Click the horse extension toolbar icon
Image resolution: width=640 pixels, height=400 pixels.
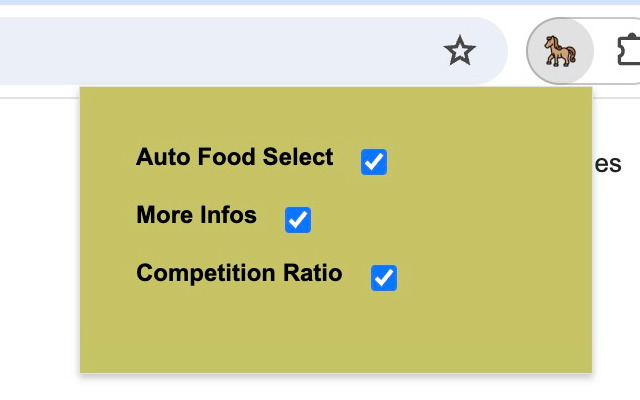pyautogui.click(x=560, y=50)
